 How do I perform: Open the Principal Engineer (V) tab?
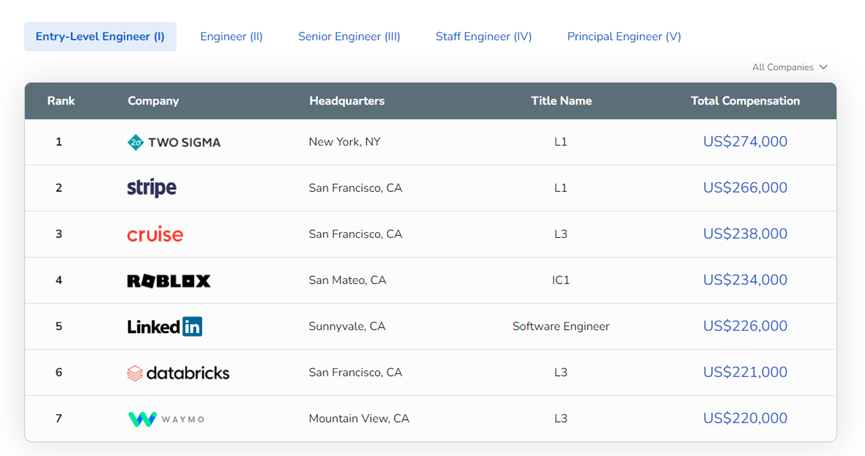(x=624, y=37)
